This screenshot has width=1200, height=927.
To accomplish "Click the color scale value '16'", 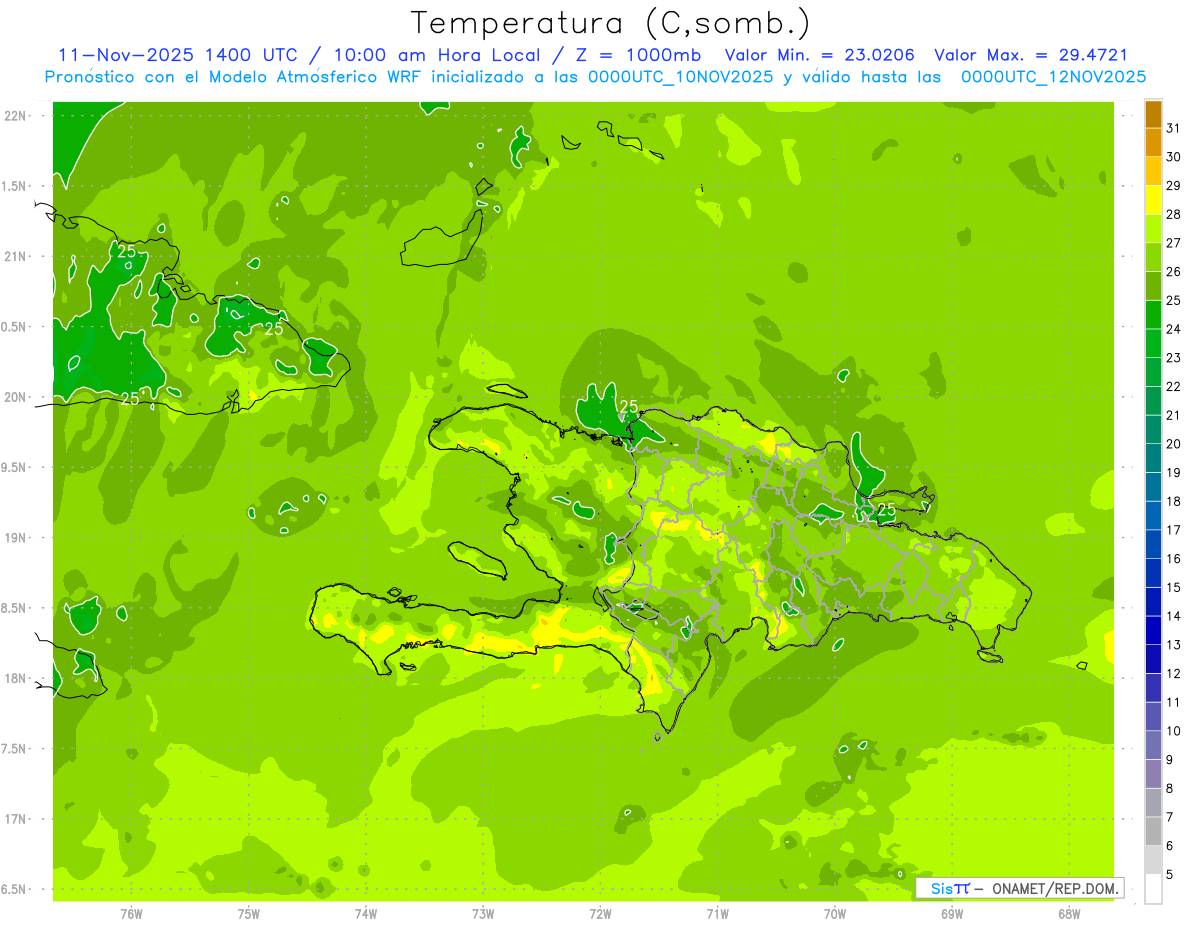I will pyautogui.click(x=1174, y=559).
